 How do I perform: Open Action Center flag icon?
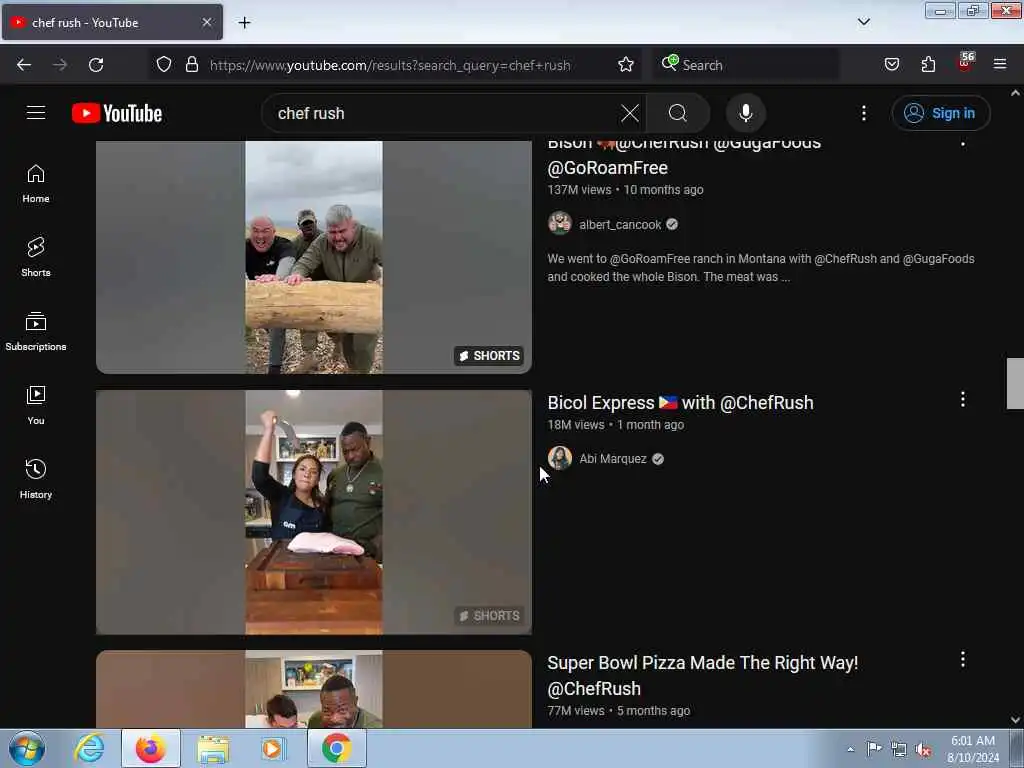click(x=874, y=748)
